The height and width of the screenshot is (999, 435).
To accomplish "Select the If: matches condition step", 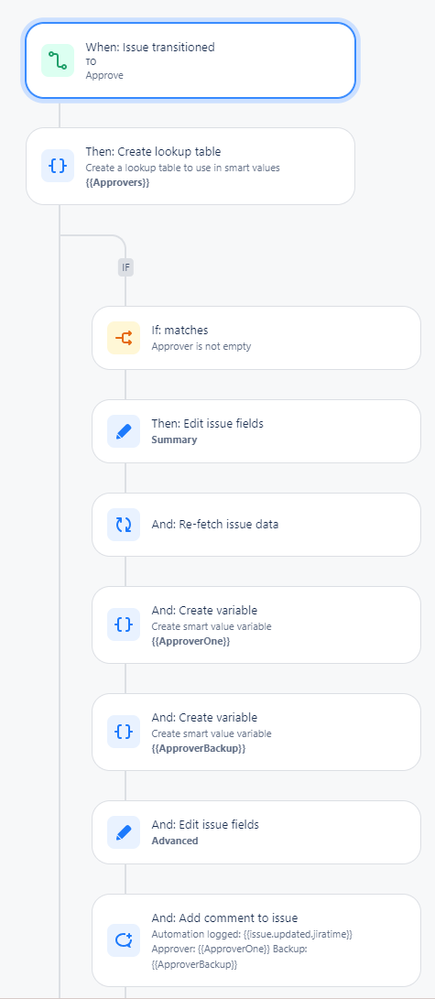I will pyautogui.click(x=256, y=338).
